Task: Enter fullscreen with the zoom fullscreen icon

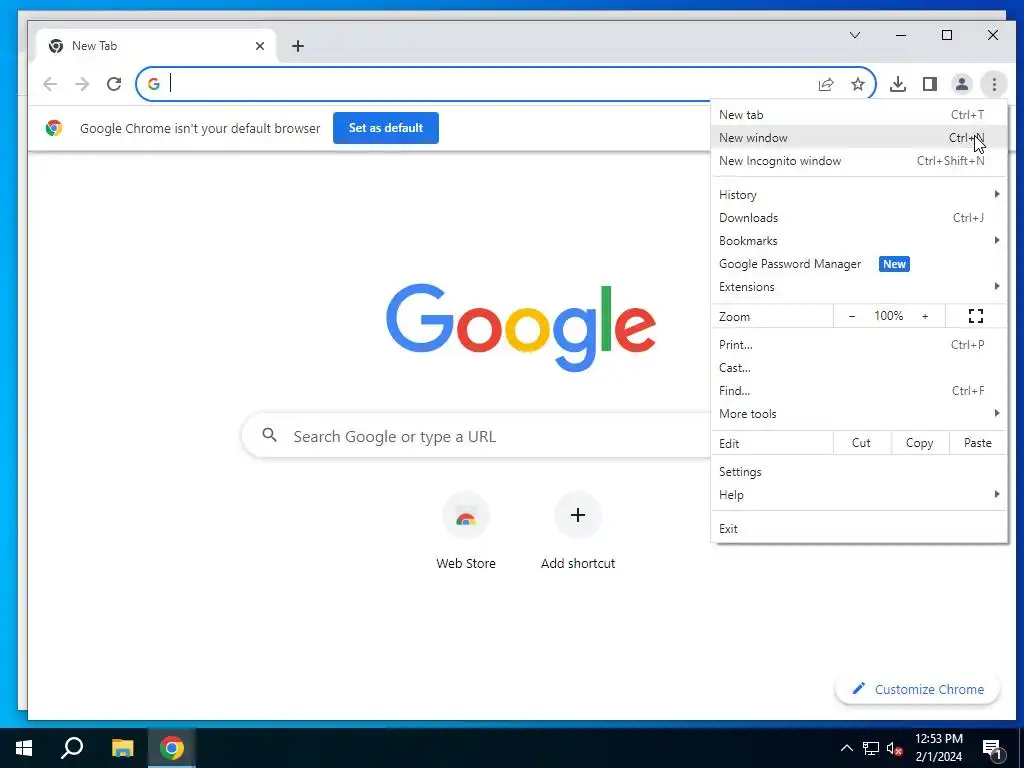Action: (x=976, y=316)
